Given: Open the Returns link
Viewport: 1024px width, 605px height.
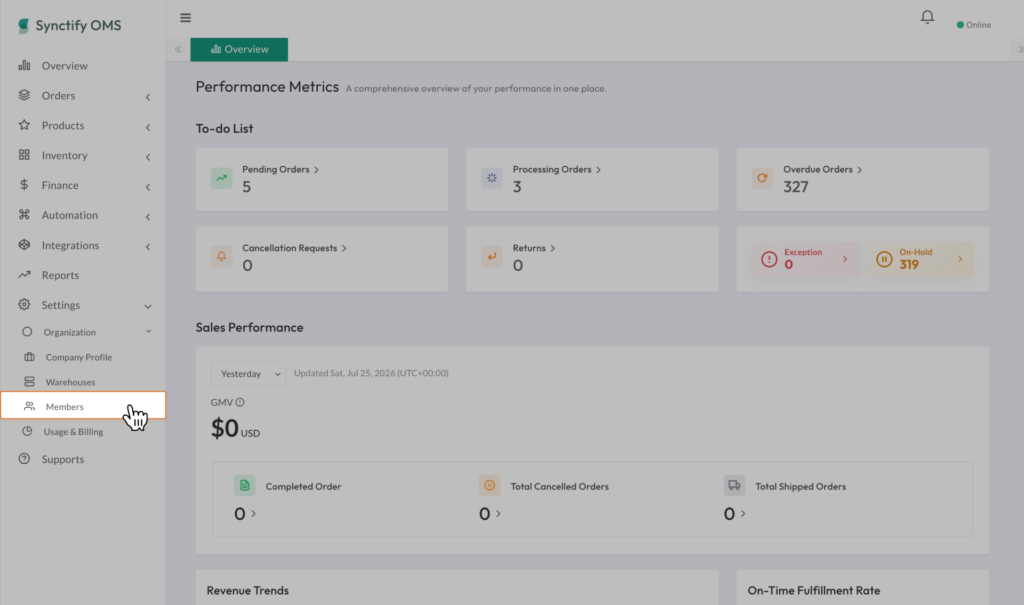Looking at the screenshot, I should tap(534, 248).
